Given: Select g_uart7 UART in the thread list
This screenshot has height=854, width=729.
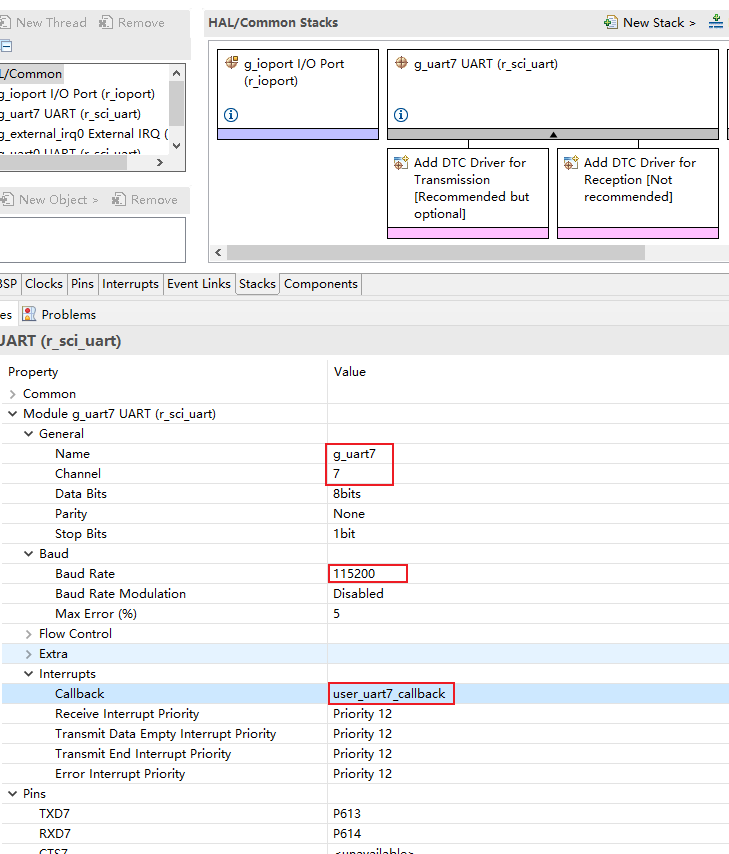Looking at the screenshot, I should click(70, 114).
